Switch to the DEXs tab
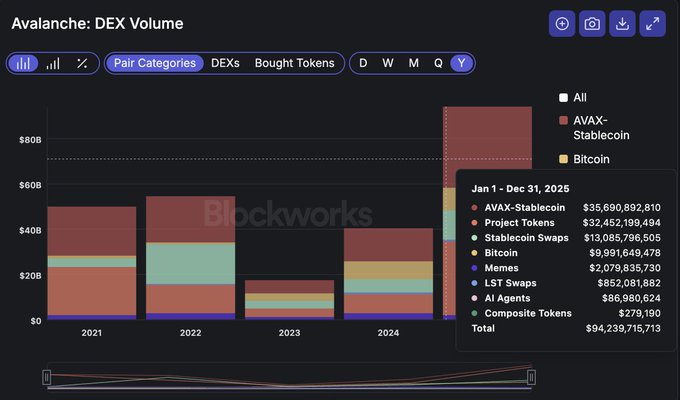 click(x=225, y=63)
